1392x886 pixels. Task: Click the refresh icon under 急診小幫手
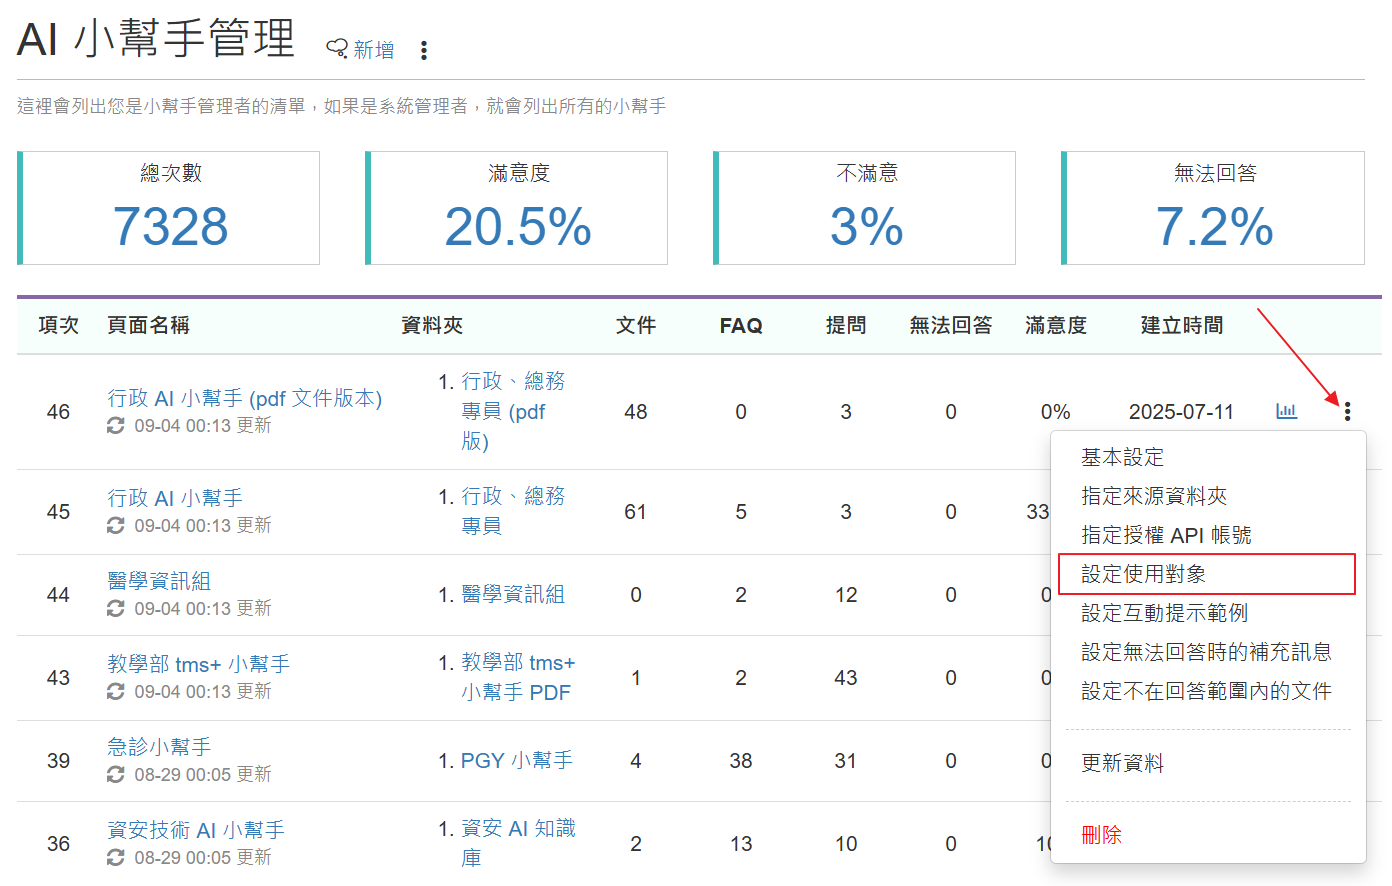tap(116, 775)
